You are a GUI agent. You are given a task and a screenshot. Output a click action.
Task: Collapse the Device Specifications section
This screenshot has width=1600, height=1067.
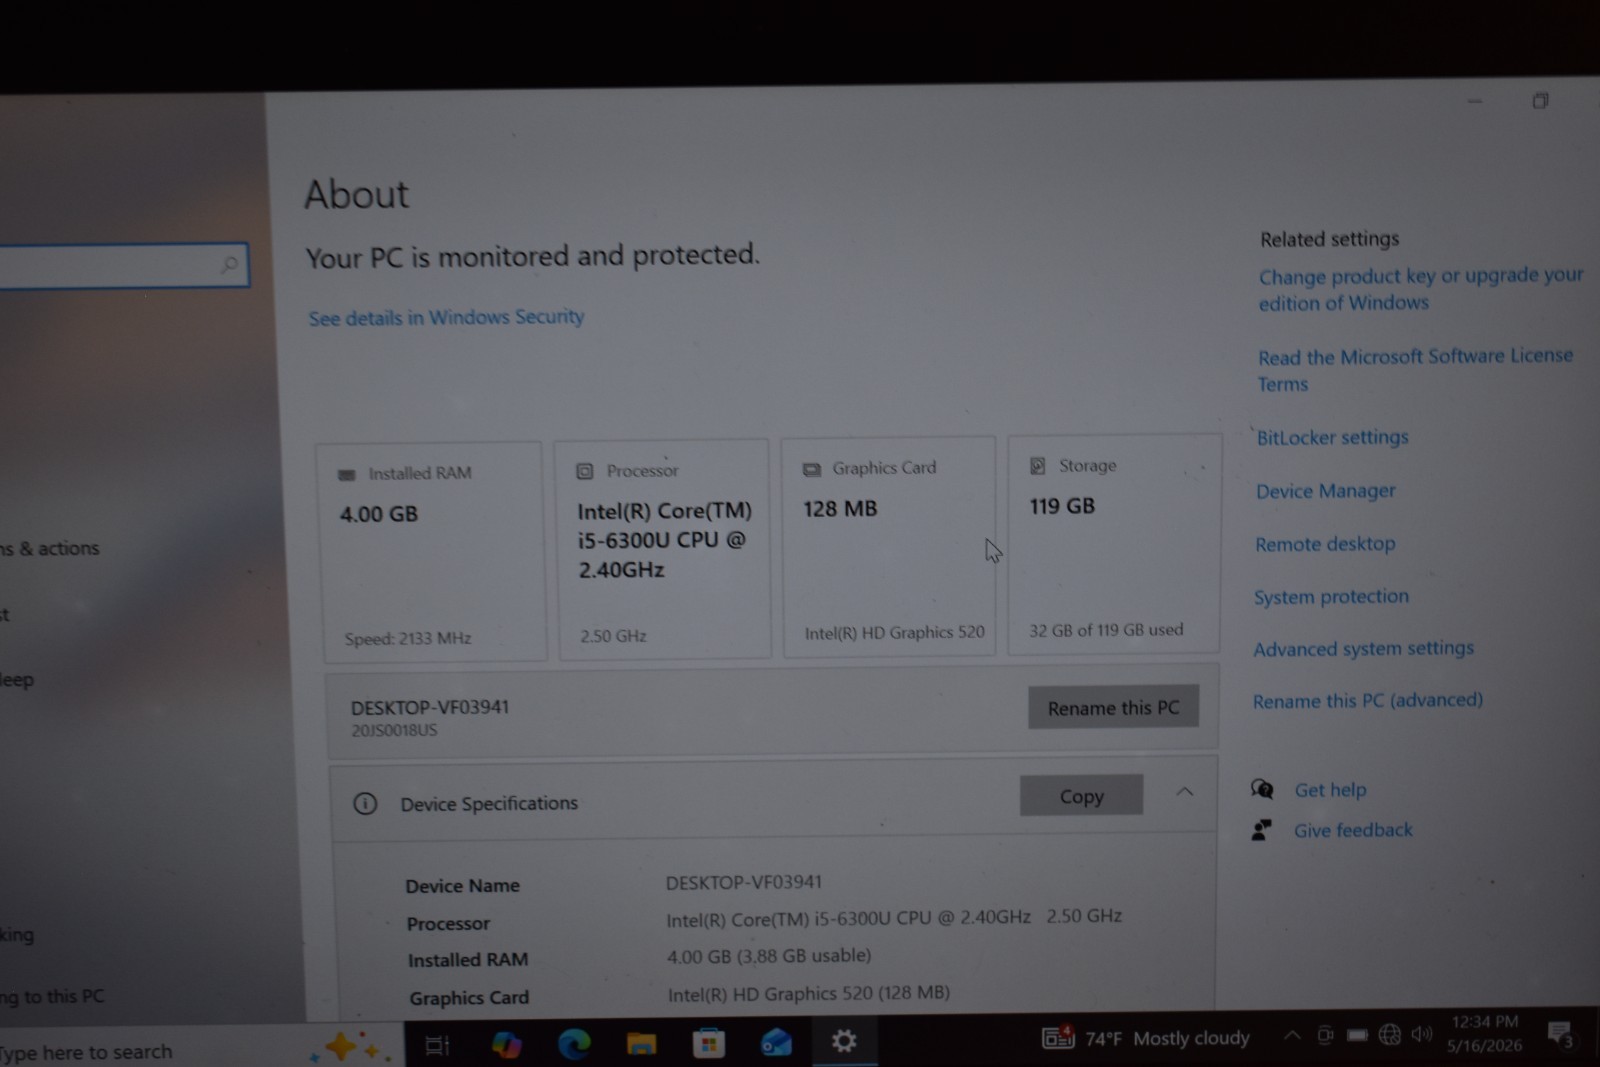pos(1185,792)
